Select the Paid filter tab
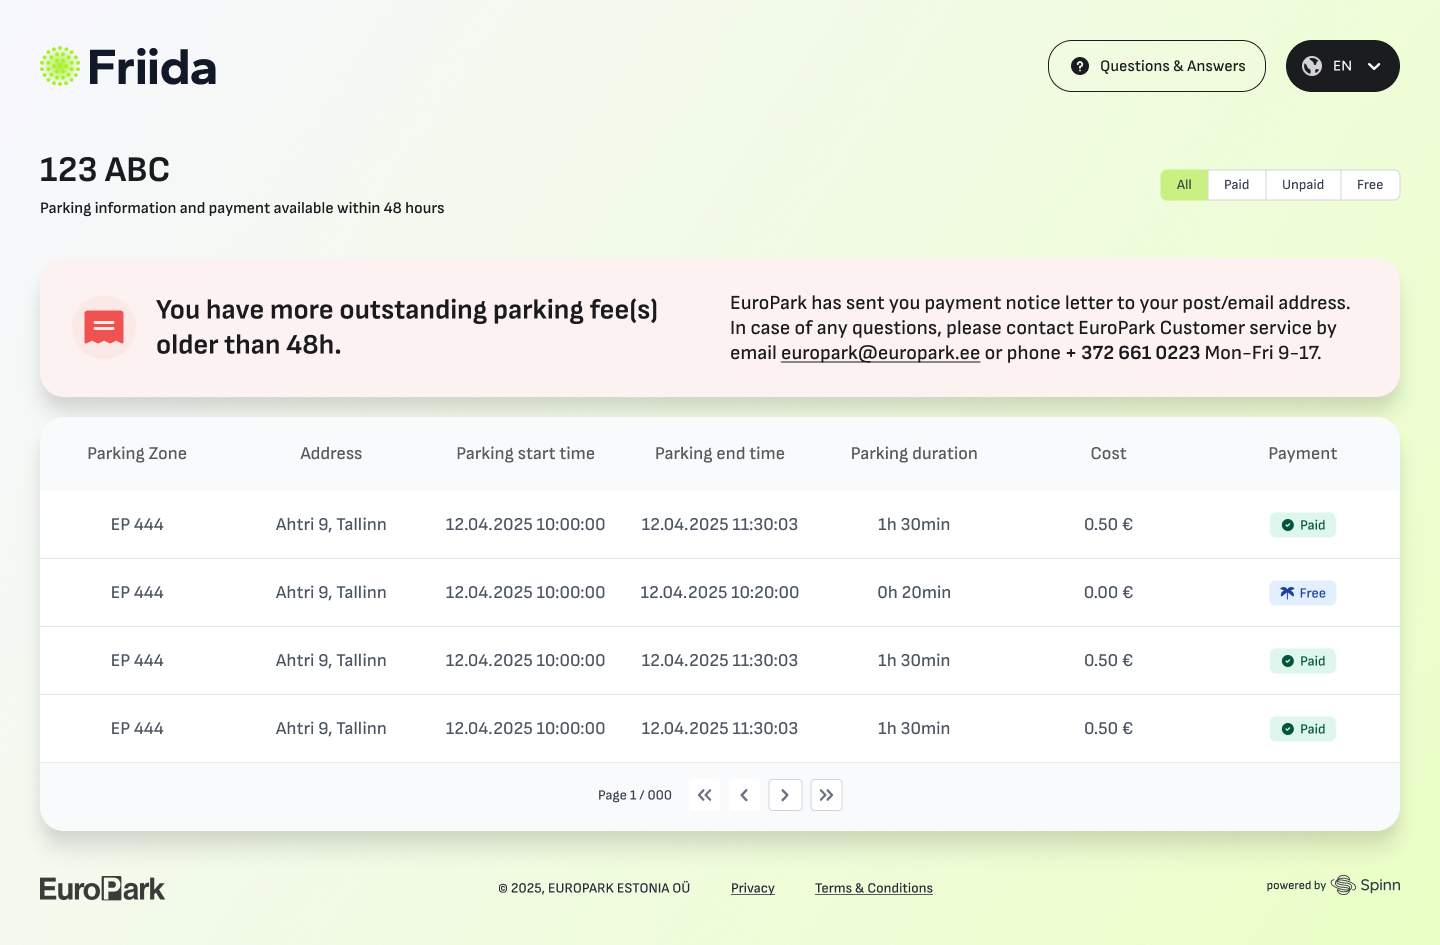The width and height of the screenshot is (1440, 945). [x=1237, y=185]
